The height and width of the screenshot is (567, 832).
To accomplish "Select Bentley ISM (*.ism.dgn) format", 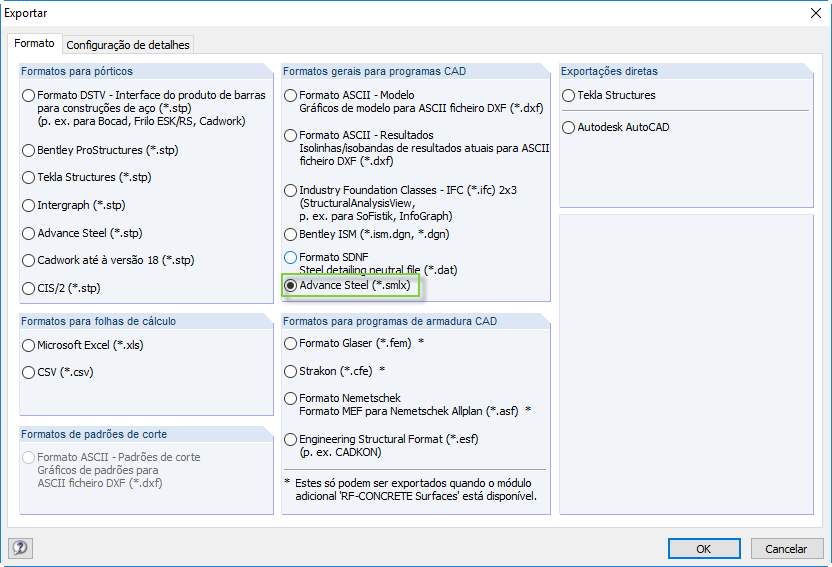I will pyautogui.click(x=291, y=235).
